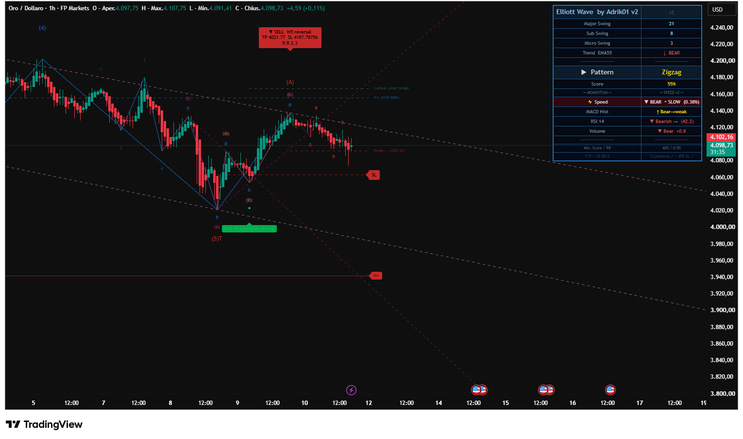
Task: Click the Major Swing row label
Action: coord(597,24)
